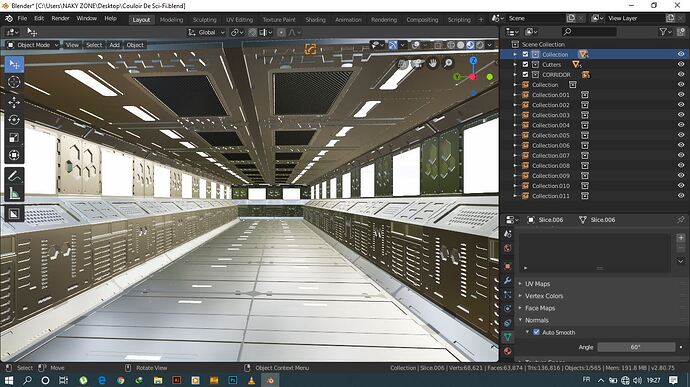Viewport: 690px width, 387px height.
Task: Open the File menu
Action: point(22,18)
